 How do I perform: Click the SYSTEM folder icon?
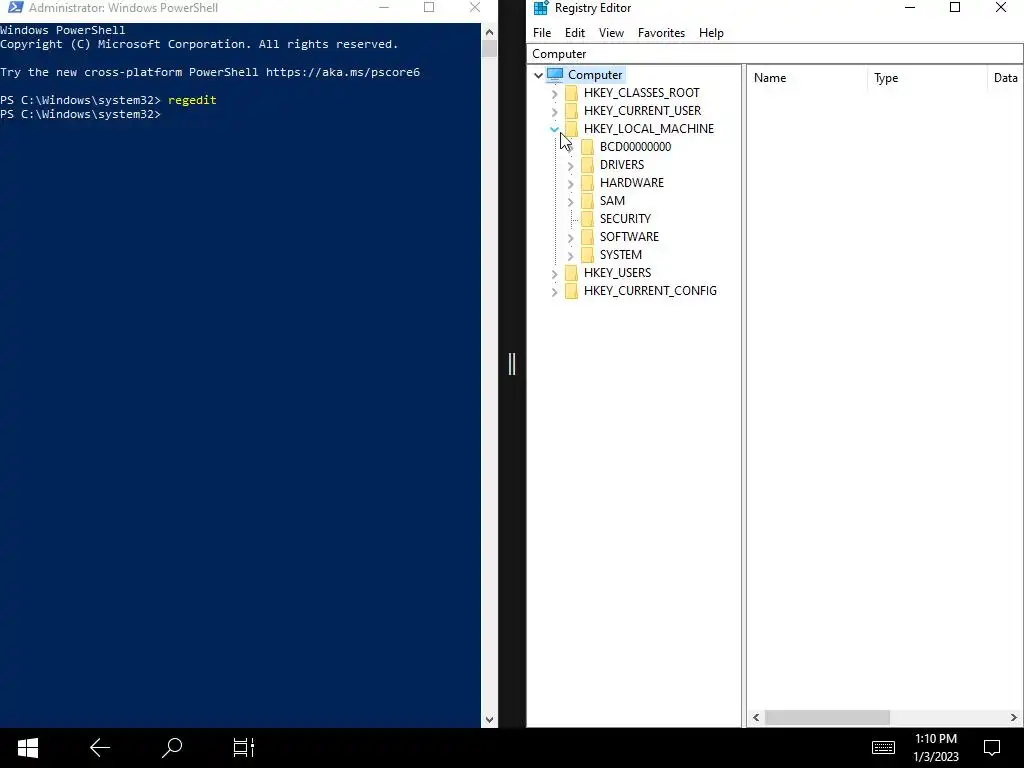coord(587,255)
